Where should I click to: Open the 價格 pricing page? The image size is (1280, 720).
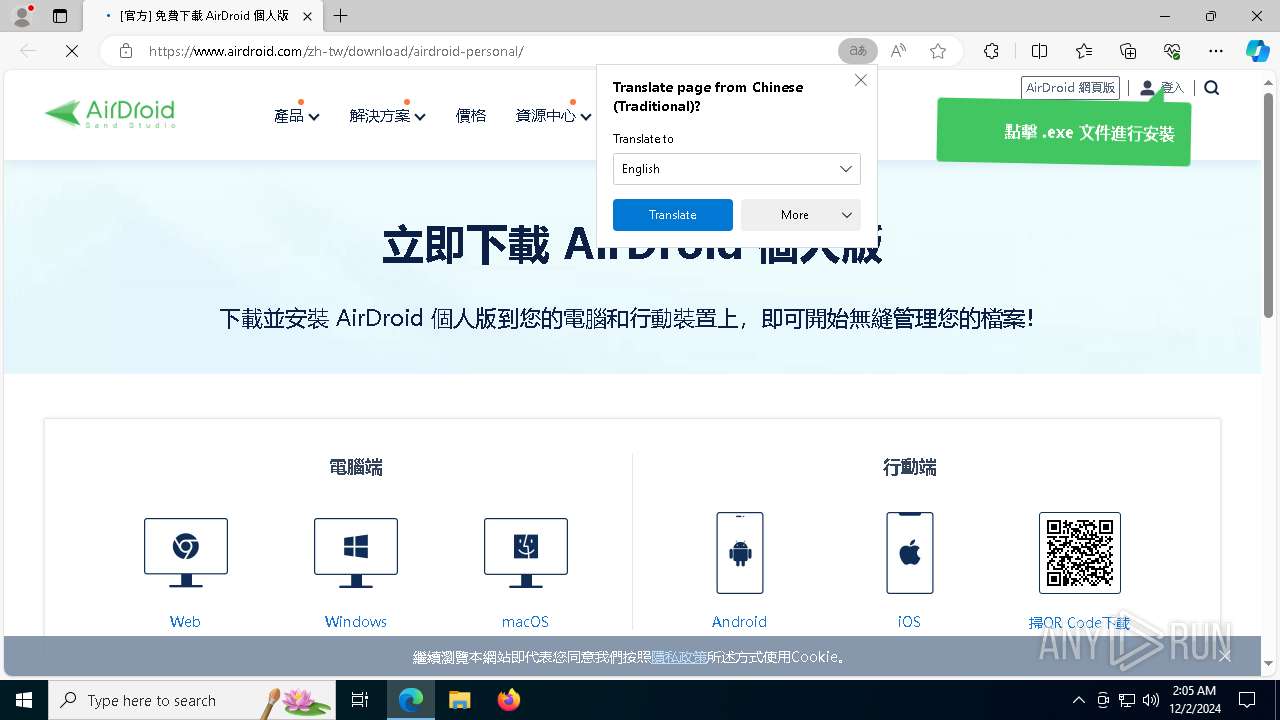471,116
